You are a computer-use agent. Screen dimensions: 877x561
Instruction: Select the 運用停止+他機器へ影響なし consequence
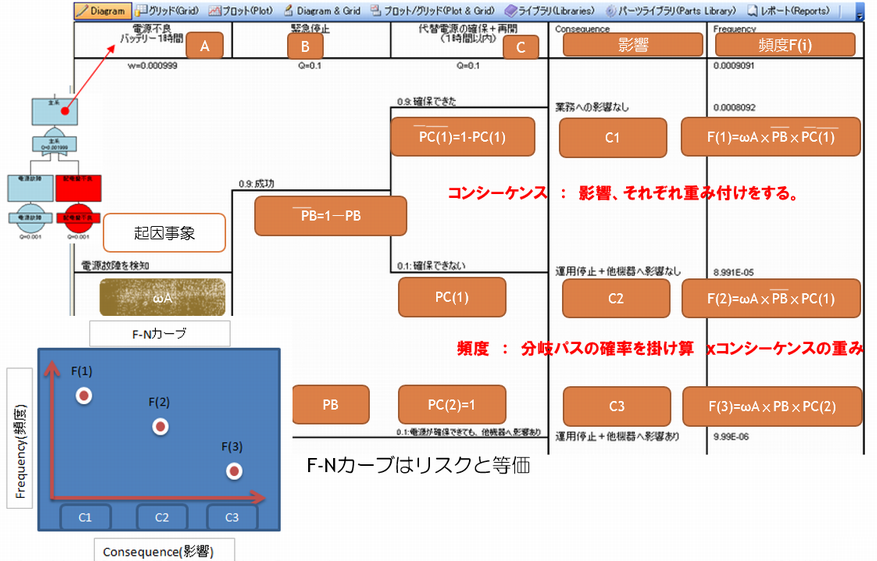click(x=618, y=271)
